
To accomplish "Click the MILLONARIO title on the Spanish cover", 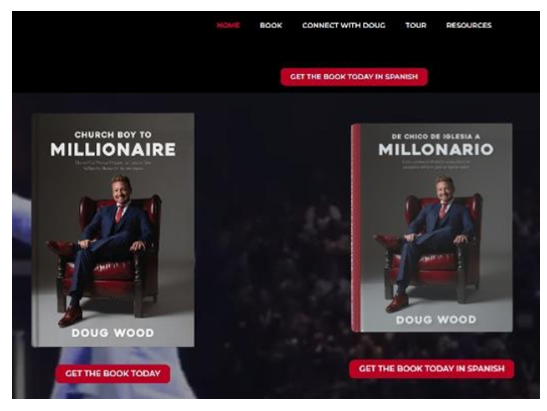I will click(x=436, y=150).
